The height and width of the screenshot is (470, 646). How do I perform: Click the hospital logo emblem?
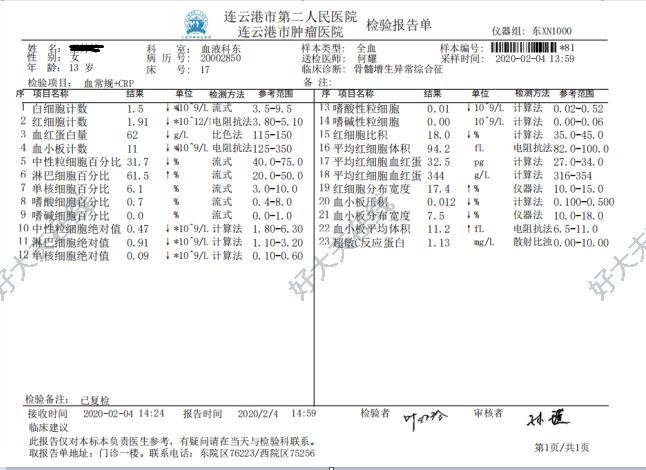coord(196,23)
